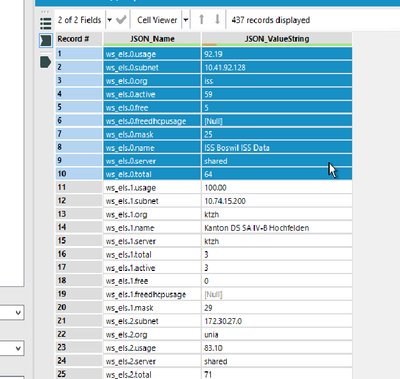Click the value '83.10'
The image size is (400, 379).
277,347
